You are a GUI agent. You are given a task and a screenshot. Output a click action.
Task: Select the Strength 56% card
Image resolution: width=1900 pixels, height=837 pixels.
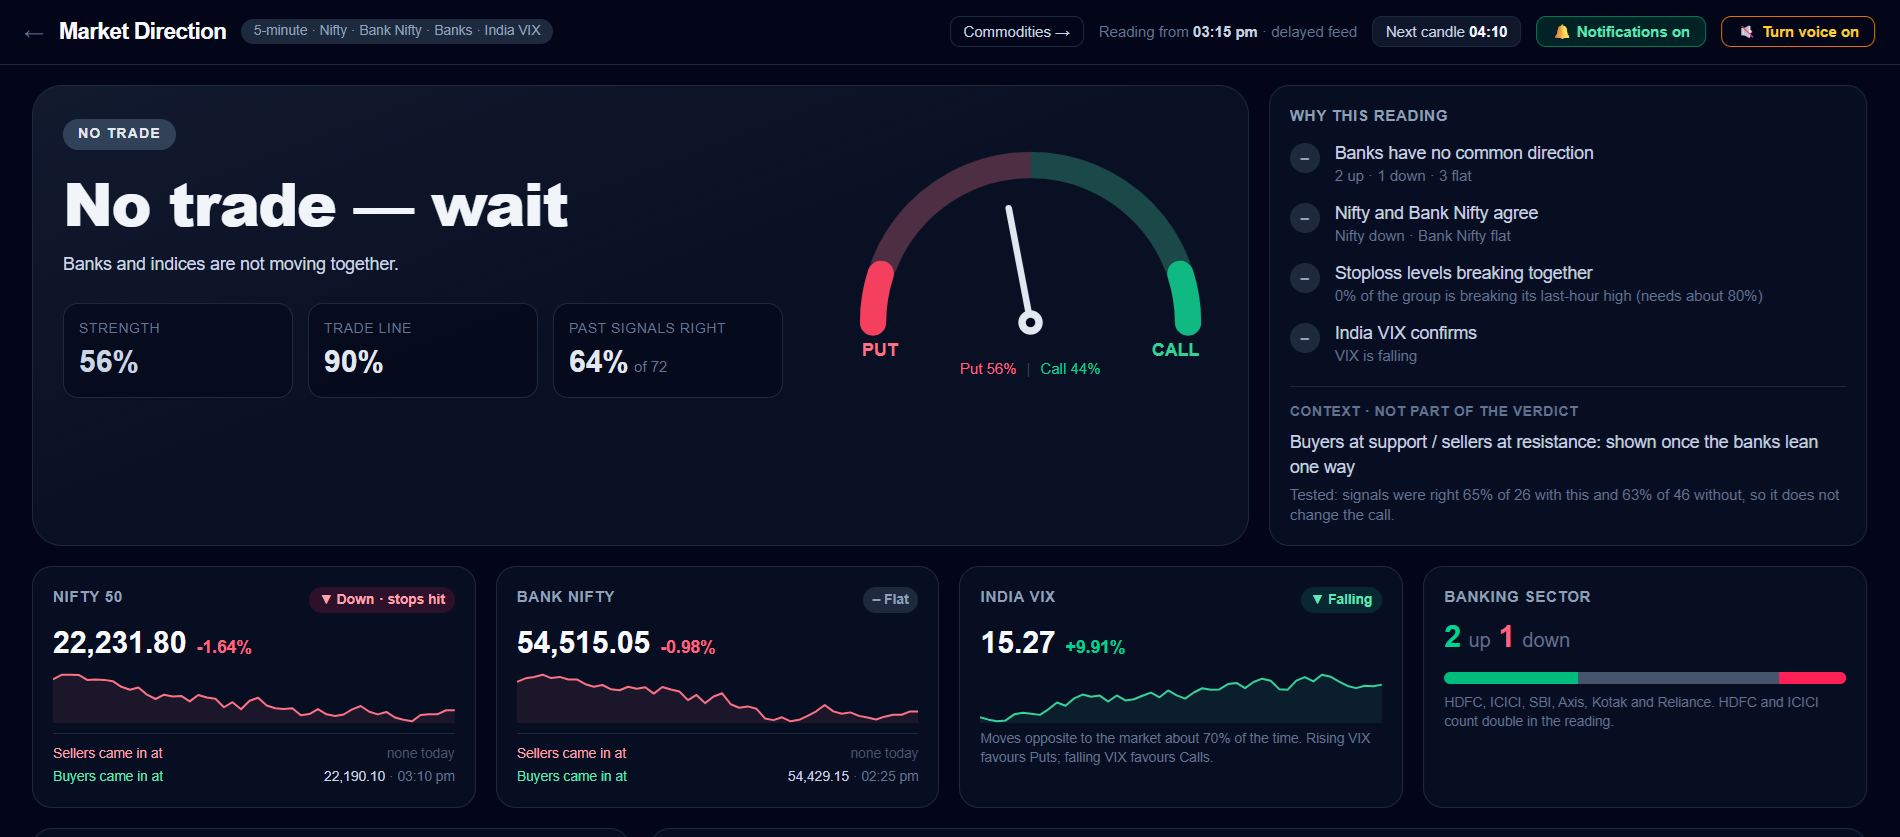point(178,350)
